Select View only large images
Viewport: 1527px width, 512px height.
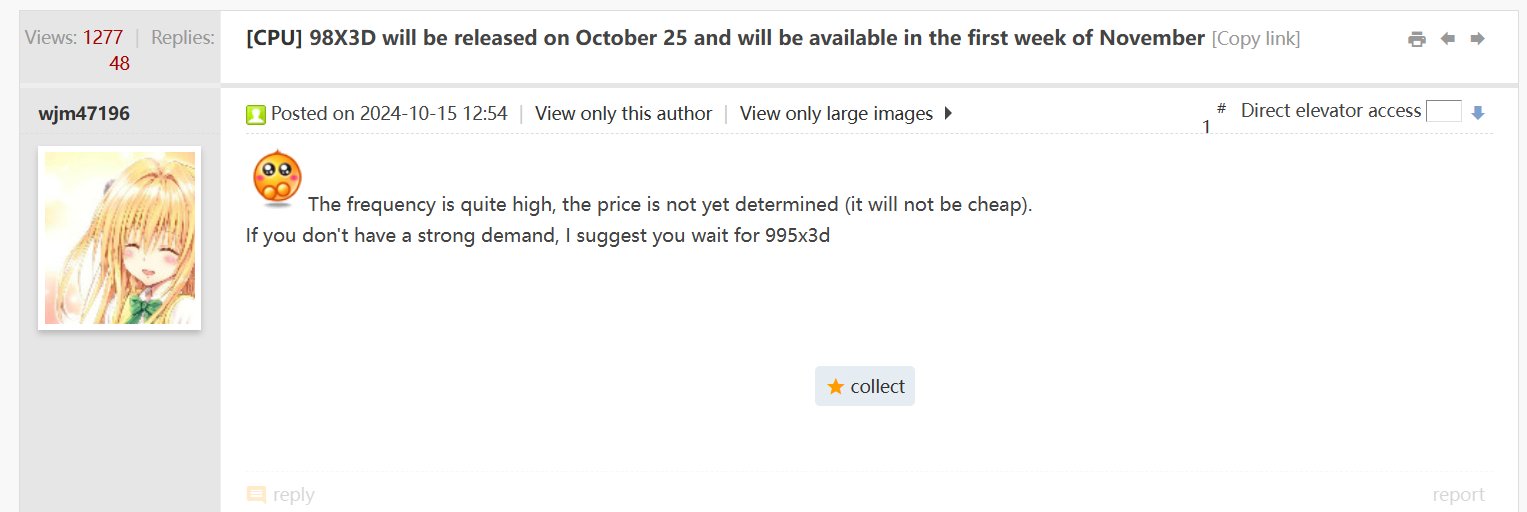pos(836,113)
